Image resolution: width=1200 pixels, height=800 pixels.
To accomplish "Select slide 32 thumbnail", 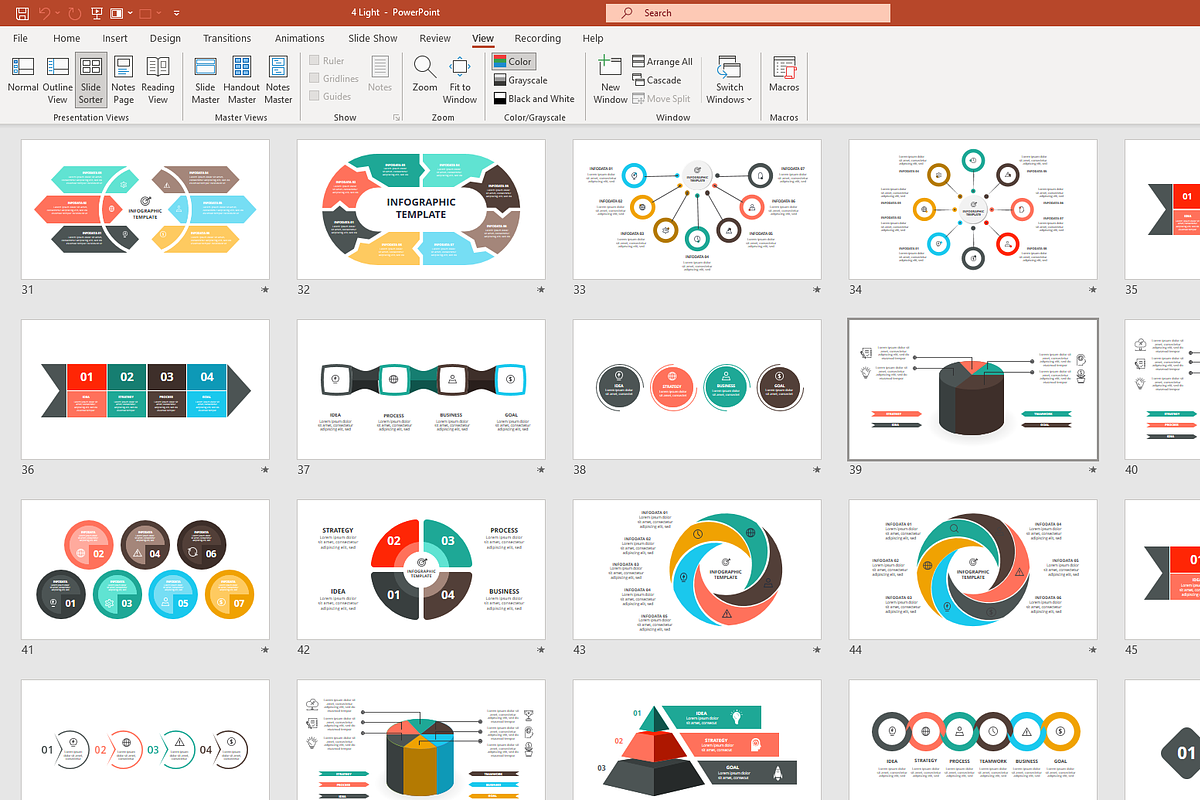I will pos(421,209).
